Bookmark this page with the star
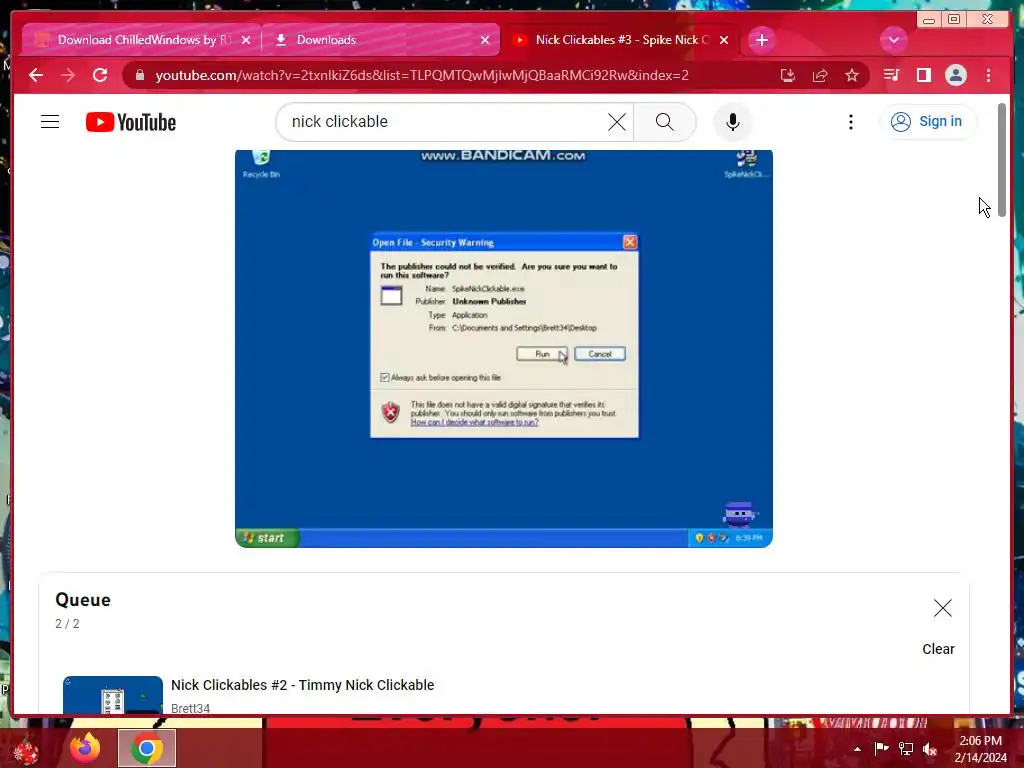This screenshot has height=768, width=1024. [852, 75]
